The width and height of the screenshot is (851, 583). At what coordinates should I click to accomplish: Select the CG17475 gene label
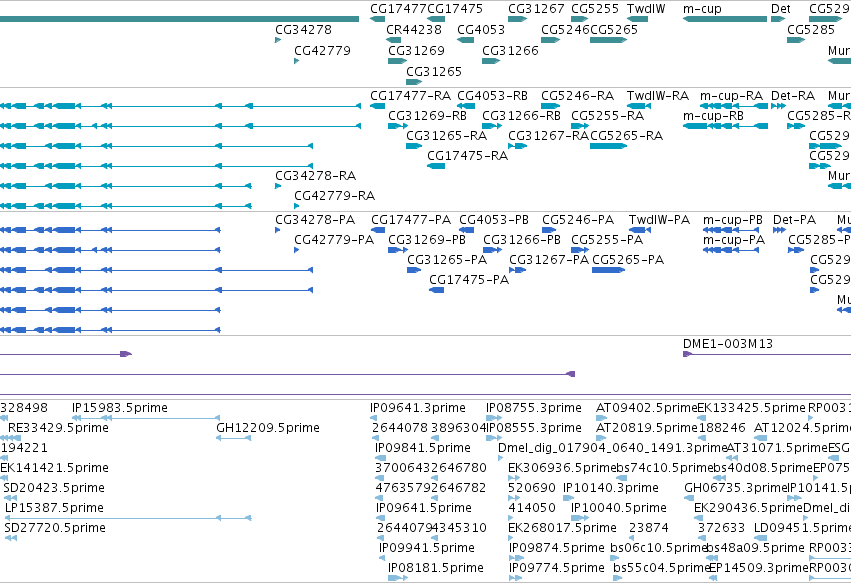click(x=455, y=9)
